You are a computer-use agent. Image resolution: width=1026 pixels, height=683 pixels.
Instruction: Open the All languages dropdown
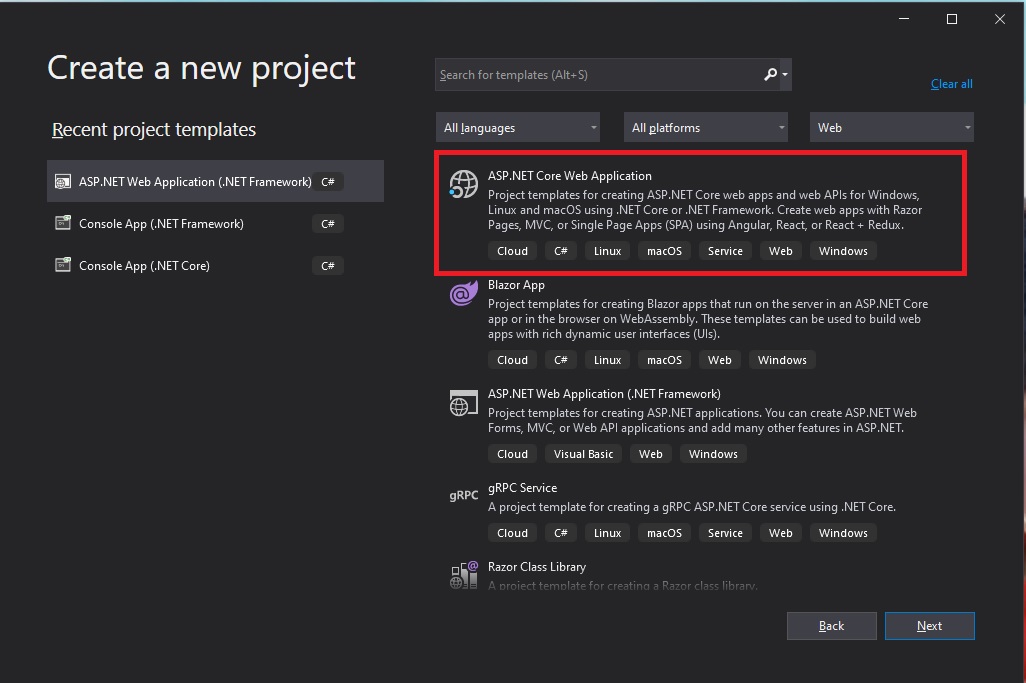518,128
